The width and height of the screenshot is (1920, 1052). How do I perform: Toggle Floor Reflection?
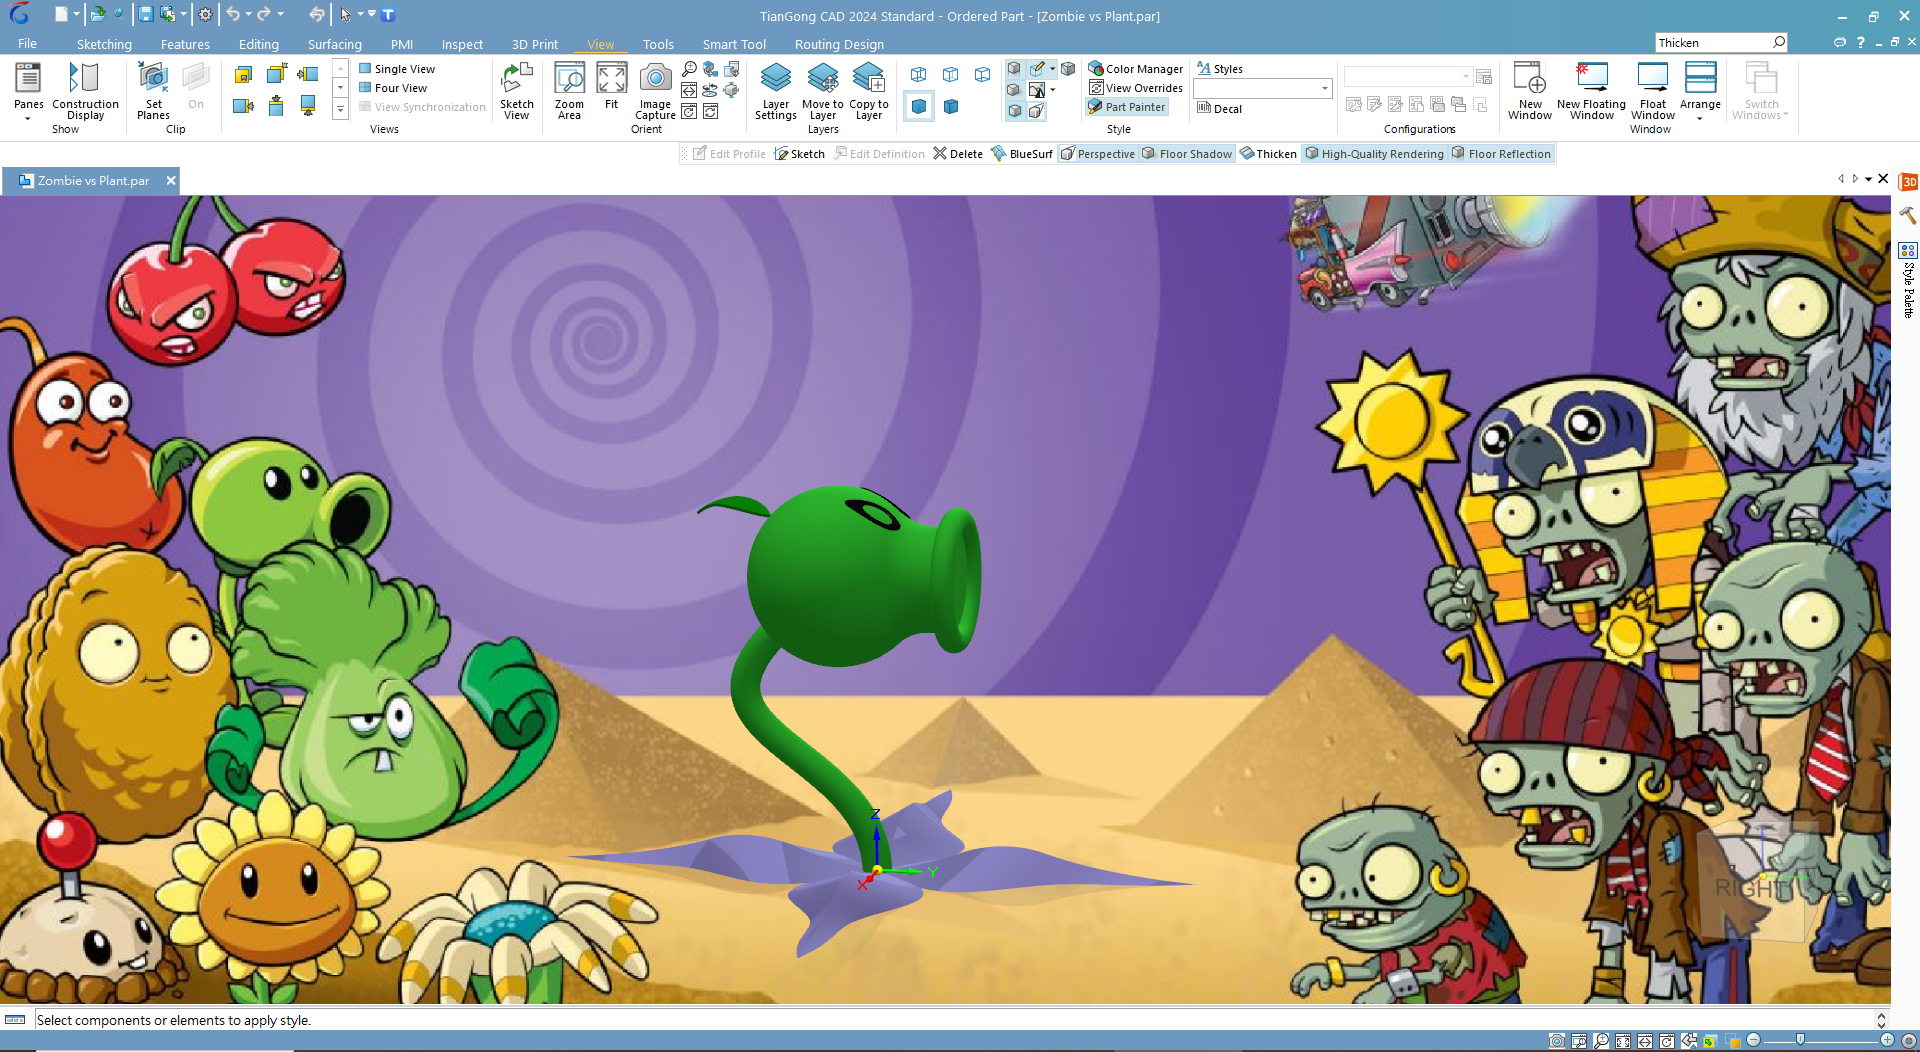point(1501,154)
